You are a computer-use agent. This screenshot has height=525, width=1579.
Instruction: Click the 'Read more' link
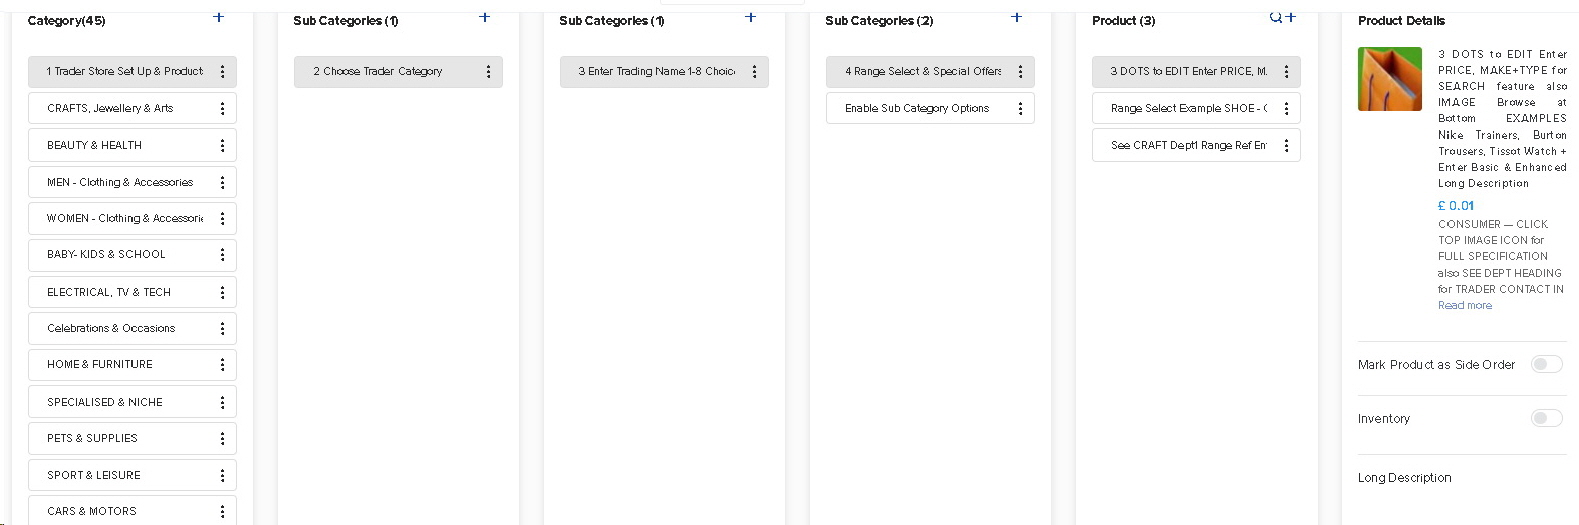pyautogui.click(x=1465, y=306)
